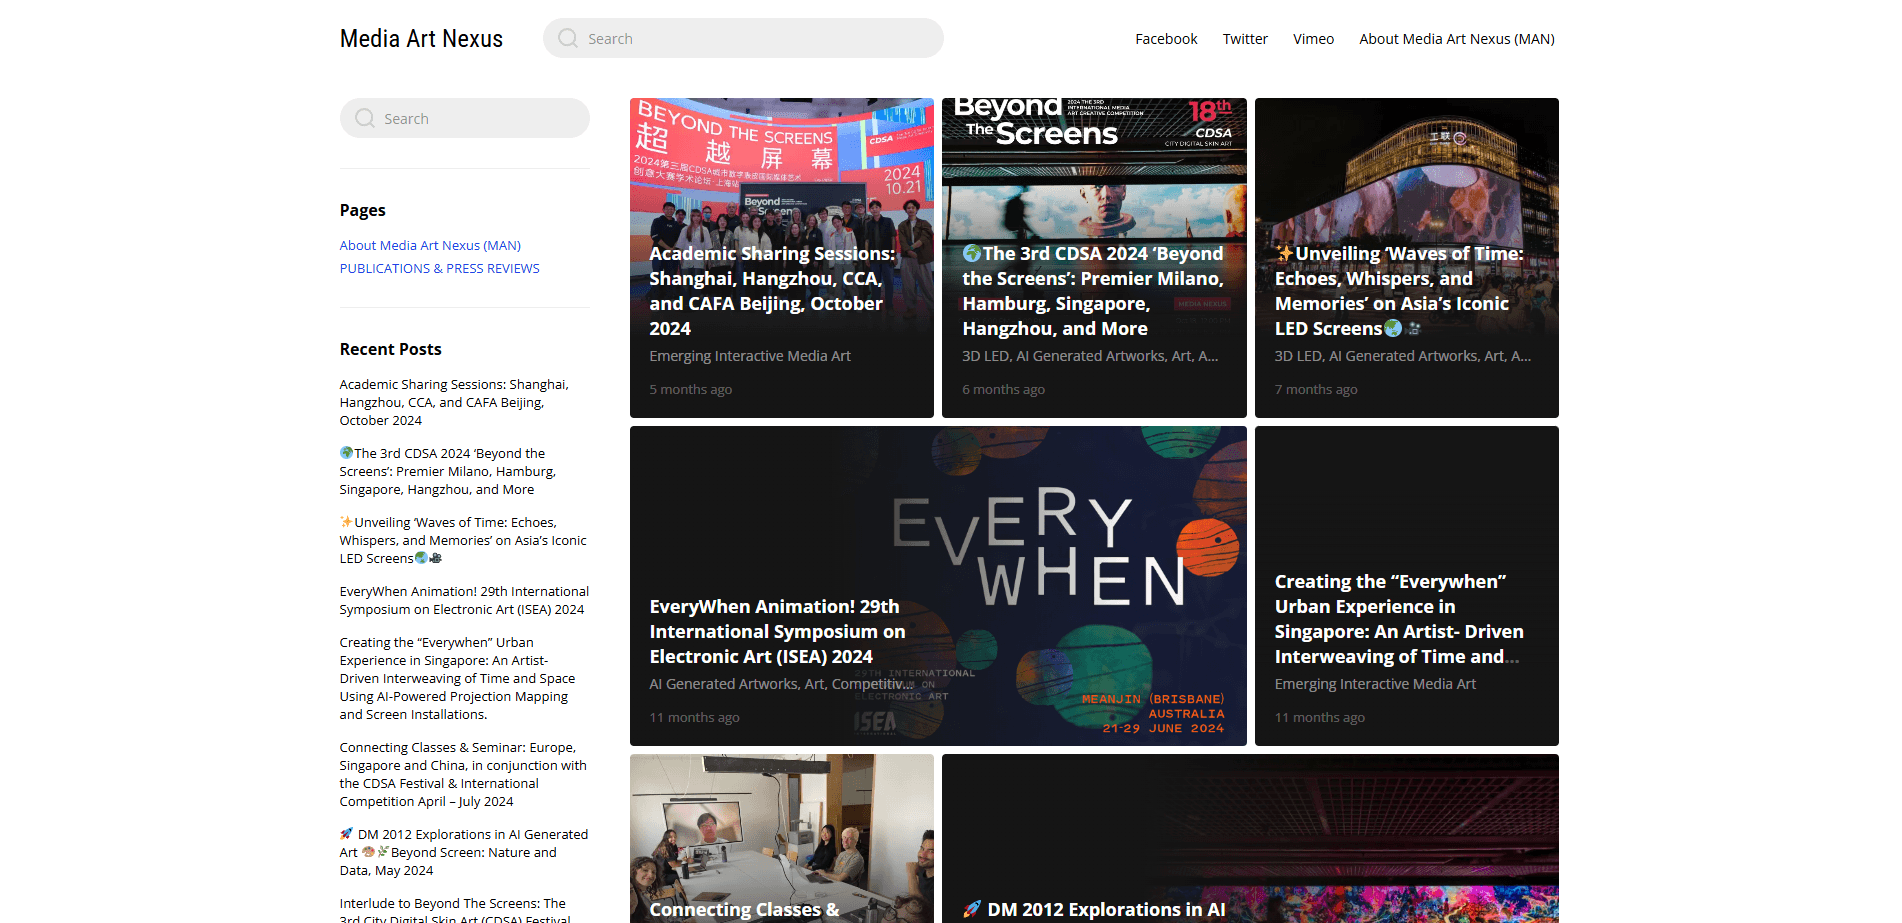Open card title The 3rd CDSA 2024 'Beyond the Screens'
This screenshot has width=1902, height=923.
pyautogui.click(x=1093, y=291)
